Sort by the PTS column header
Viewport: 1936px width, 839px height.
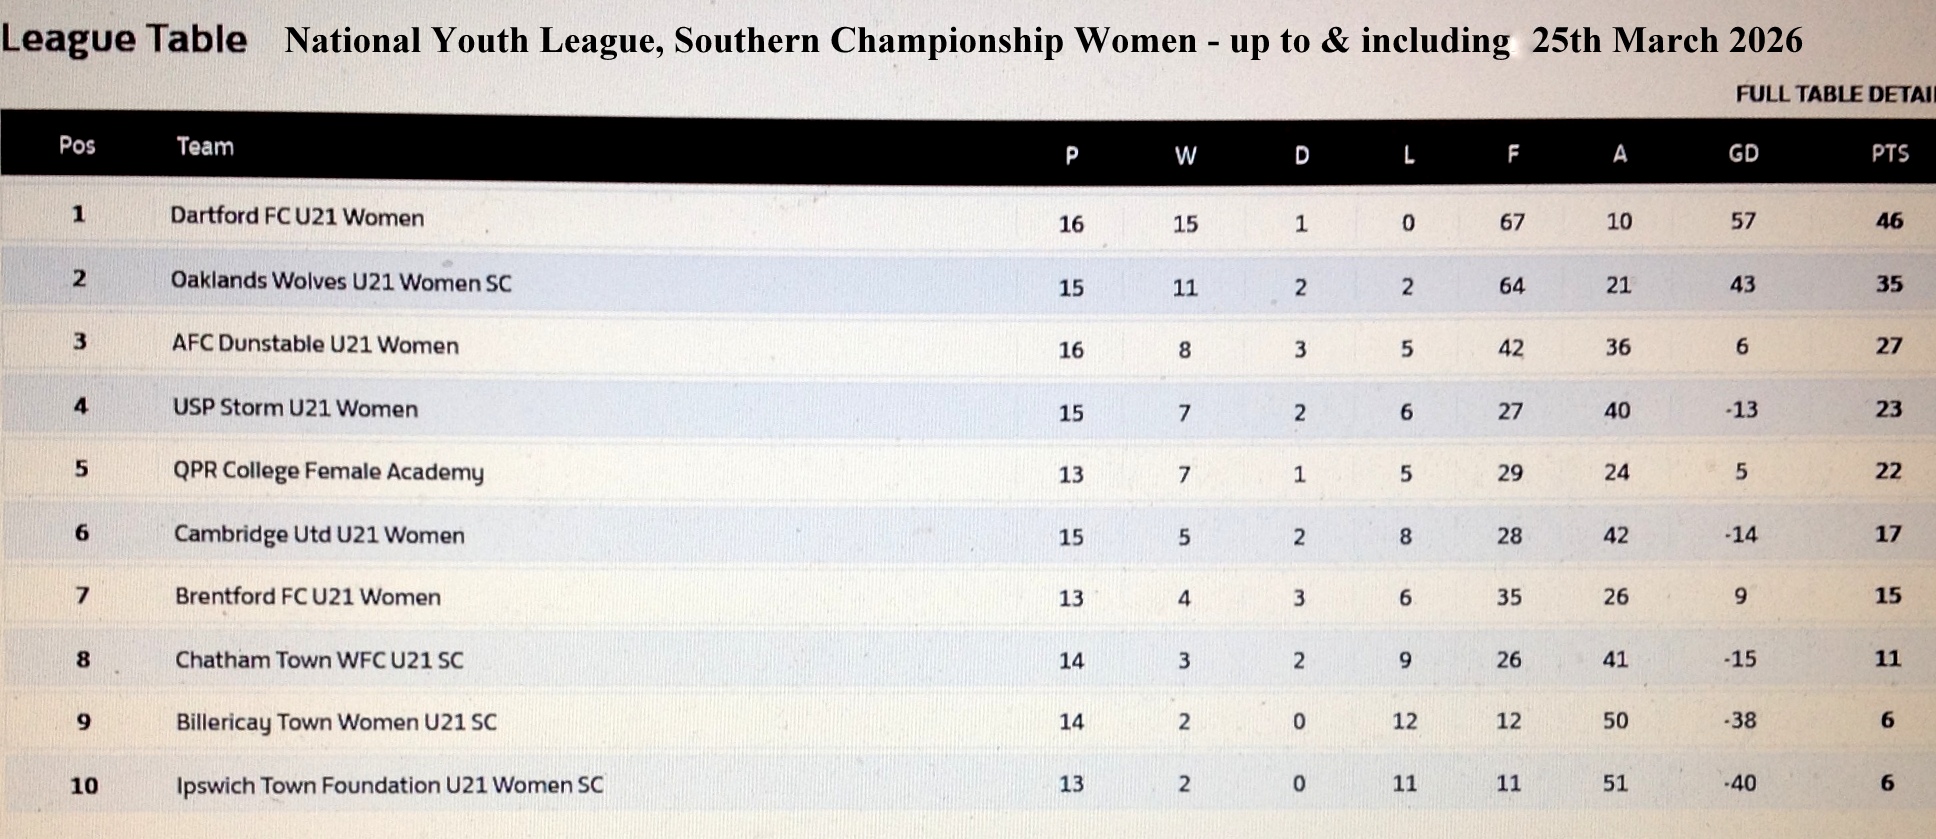pyautogui.click(x=1889, y=154)
